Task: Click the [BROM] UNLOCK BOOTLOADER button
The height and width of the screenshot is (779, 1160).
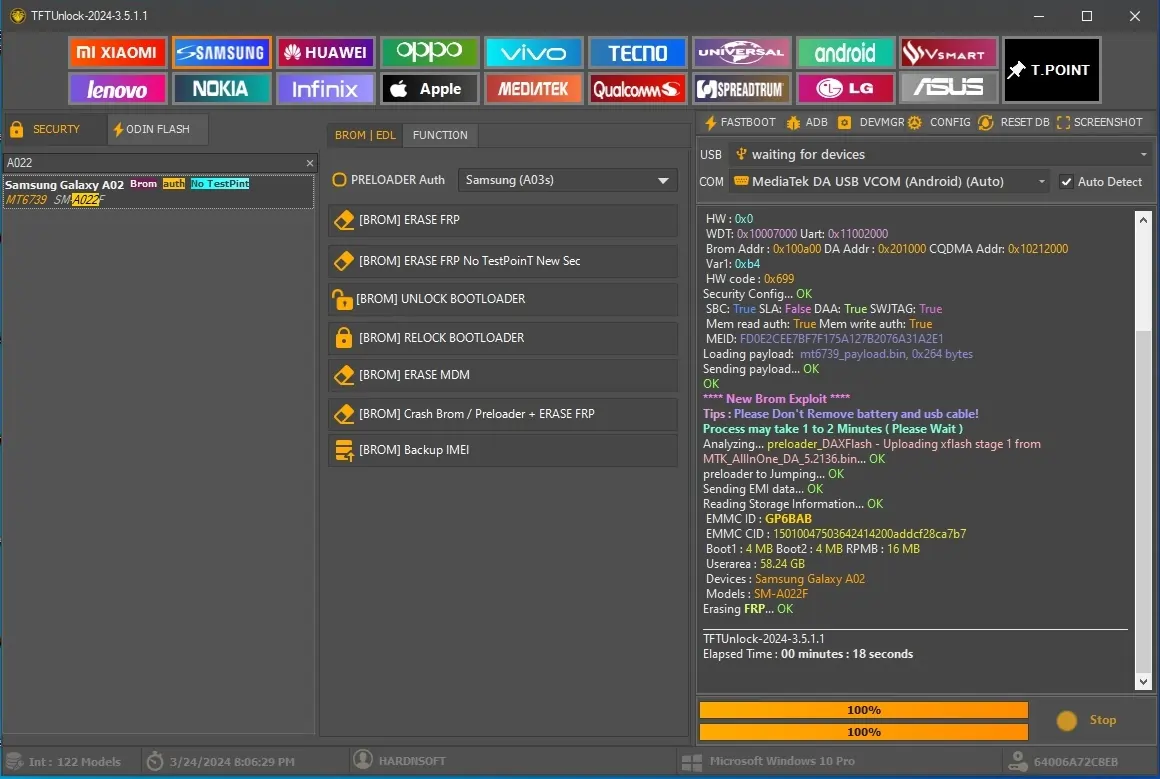Action: click(503, 299)
